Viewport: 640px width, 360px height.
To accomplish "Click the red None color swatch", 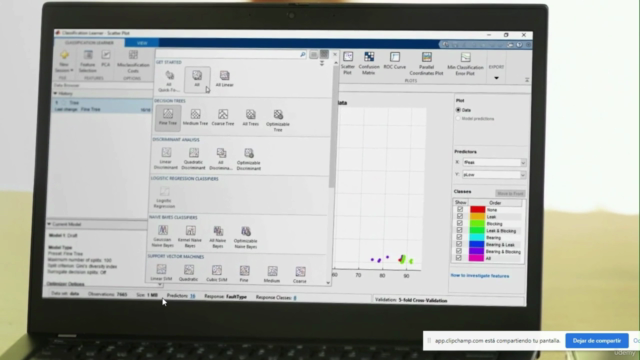I will pyautogui.click(x=478, y=210).
